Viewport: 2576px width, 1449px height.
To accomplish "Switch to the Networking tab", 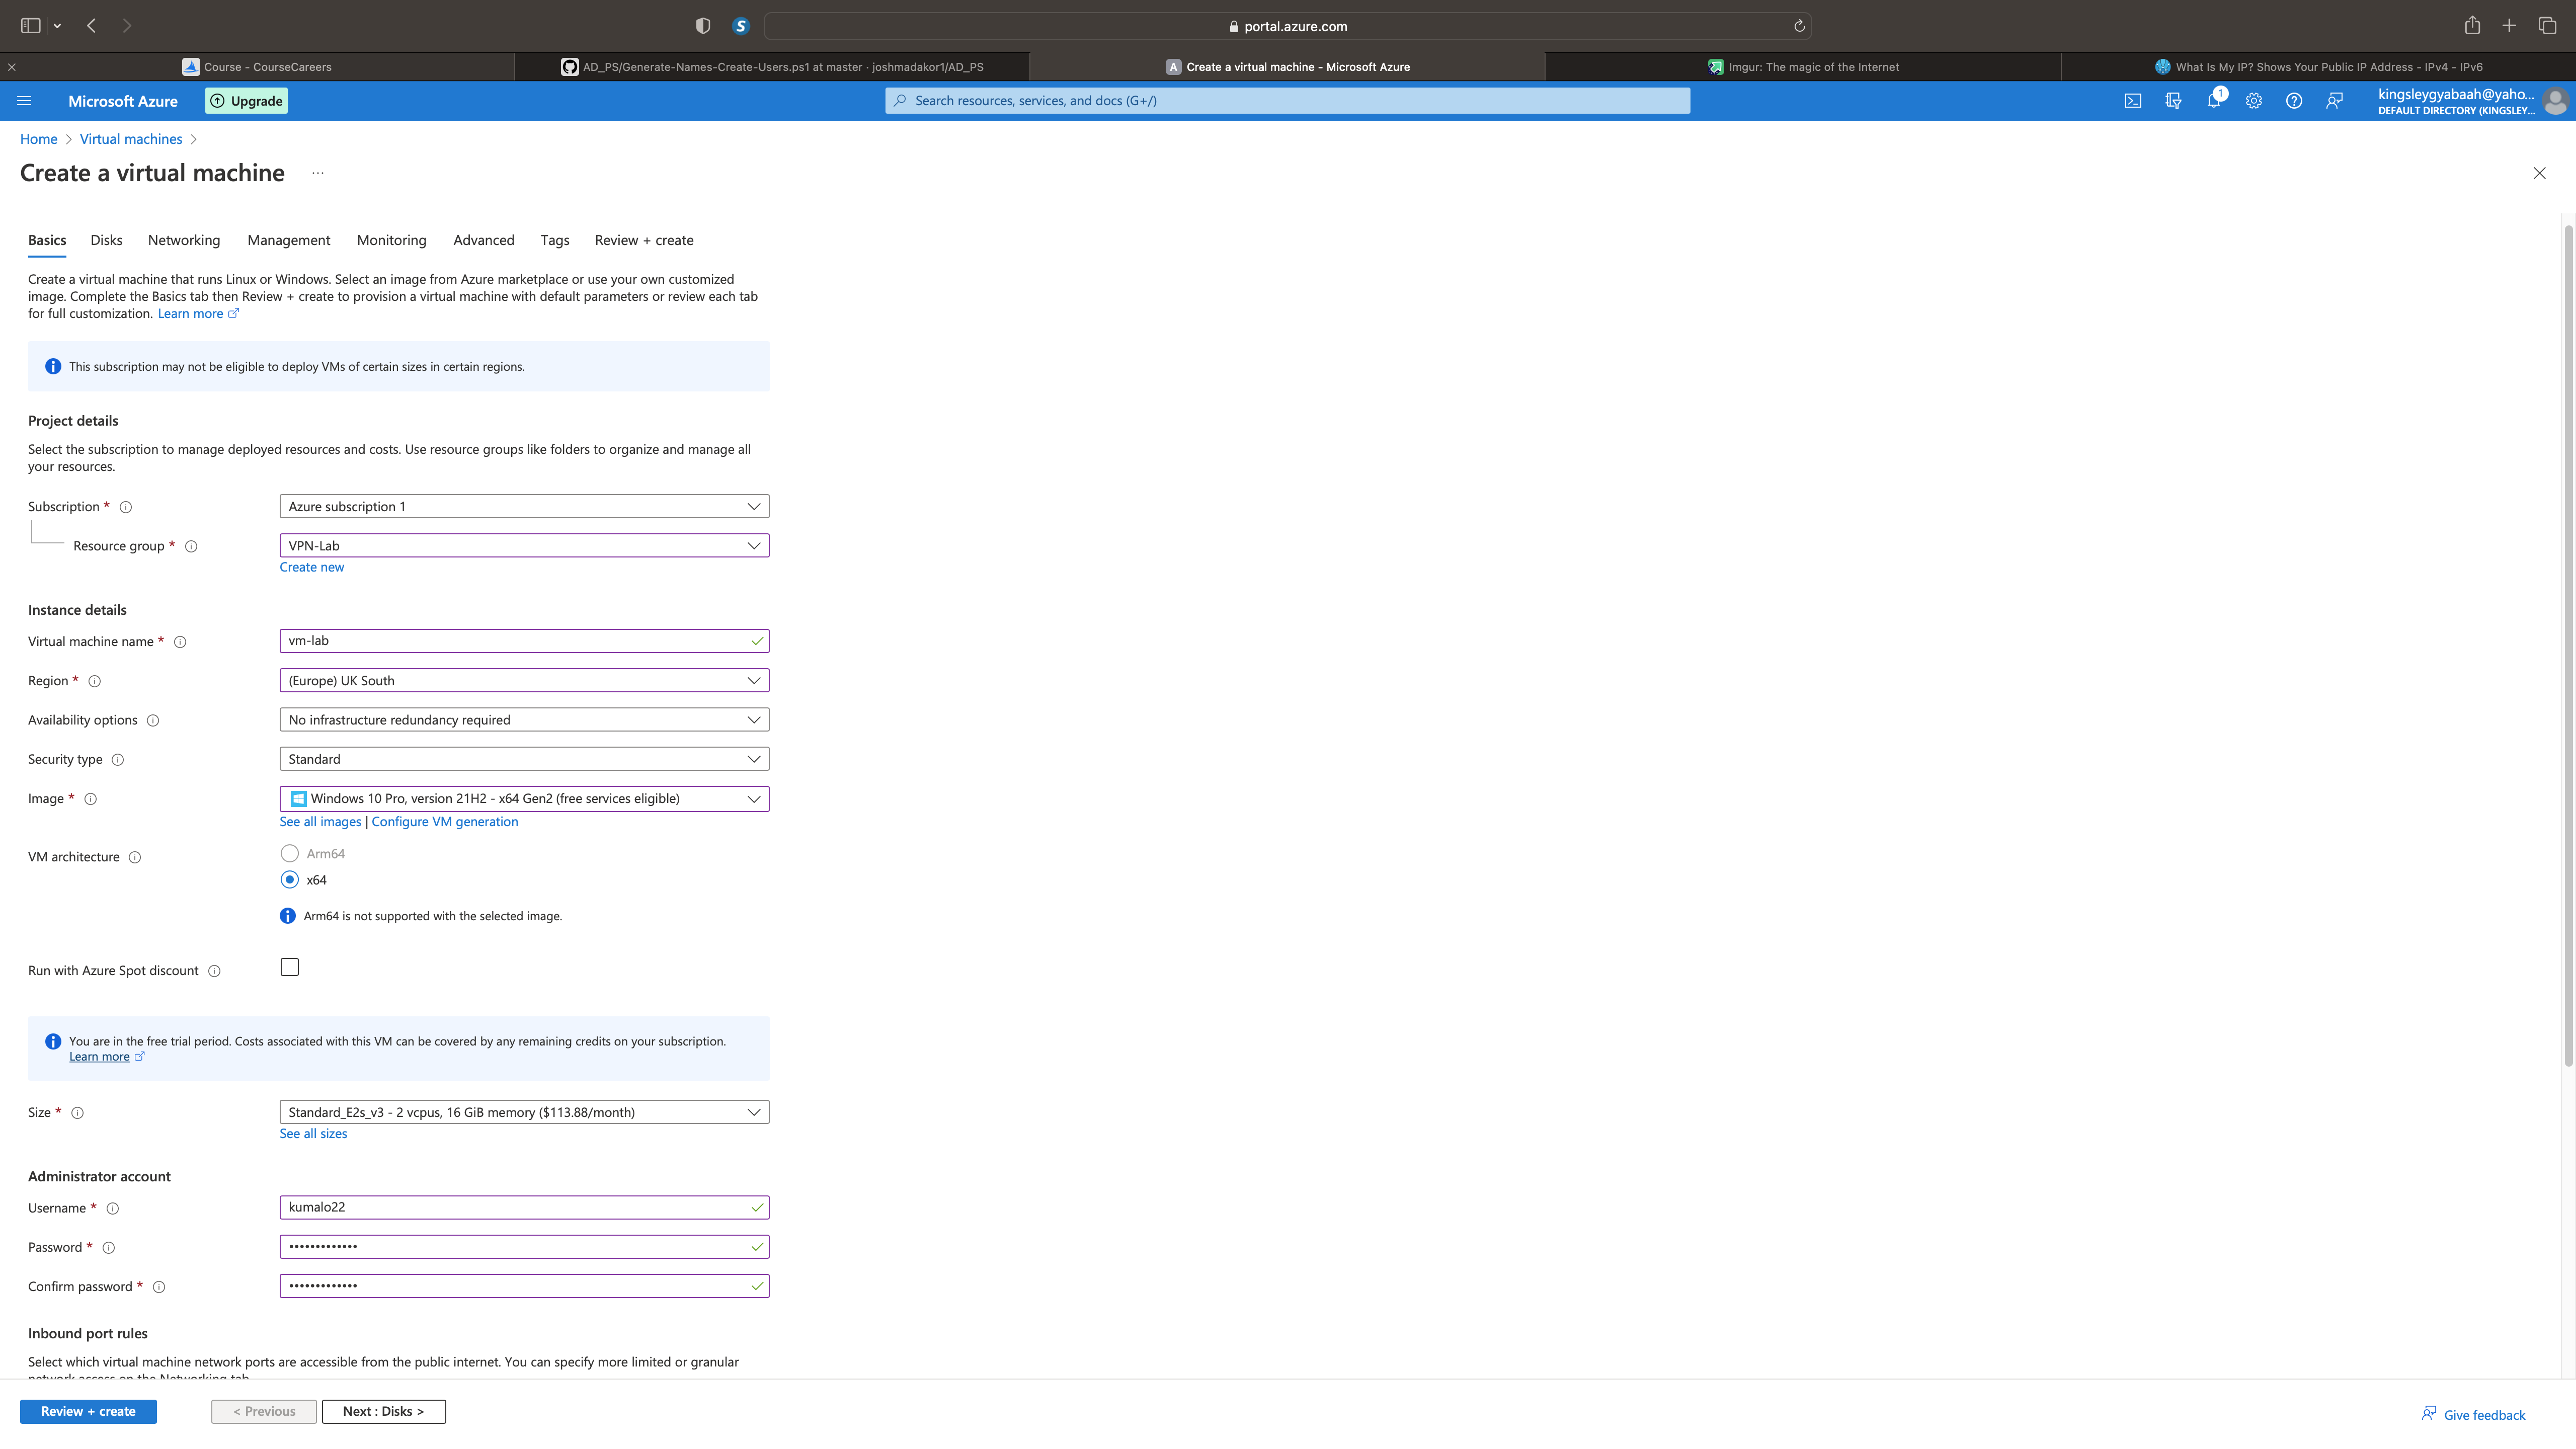I will pos(184,240).
